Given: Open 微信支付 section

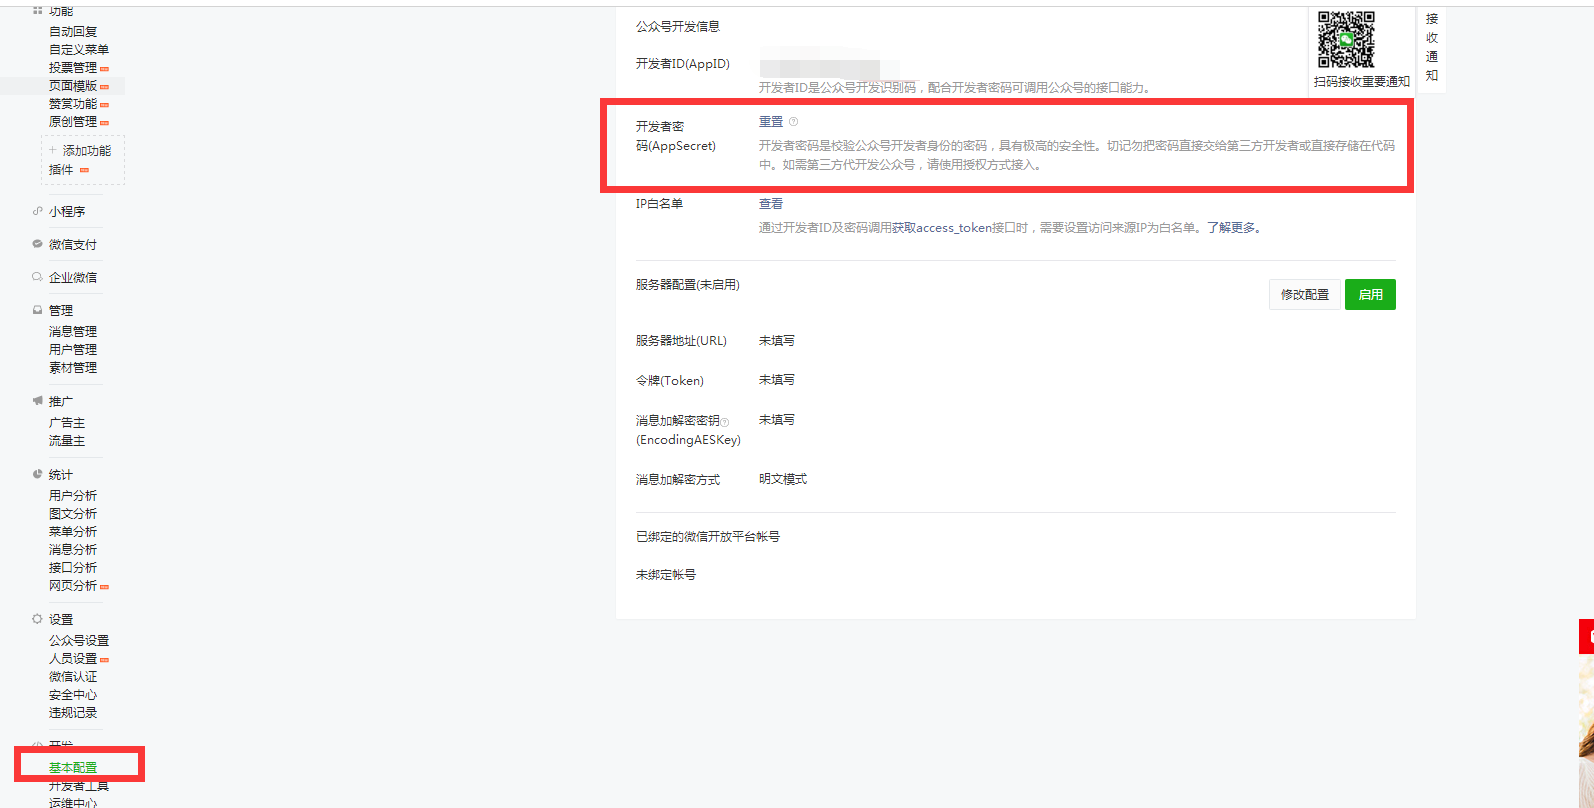Looking at the screenshot, I should (x=73, y=245).
